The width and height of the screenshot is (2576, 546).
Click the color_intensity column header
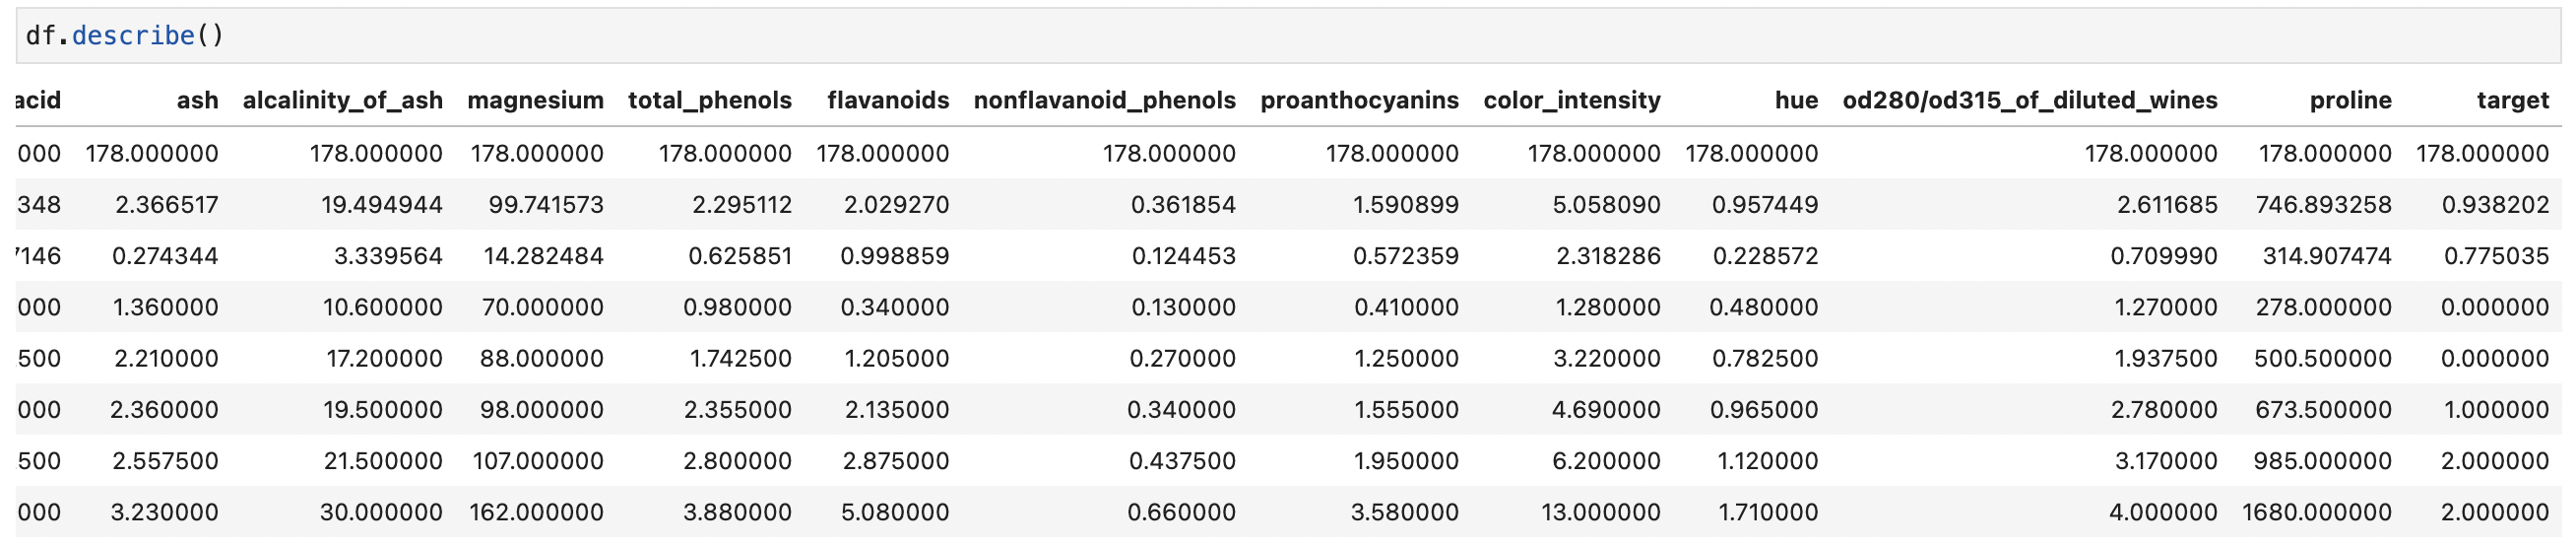(x=1571, y=100)
